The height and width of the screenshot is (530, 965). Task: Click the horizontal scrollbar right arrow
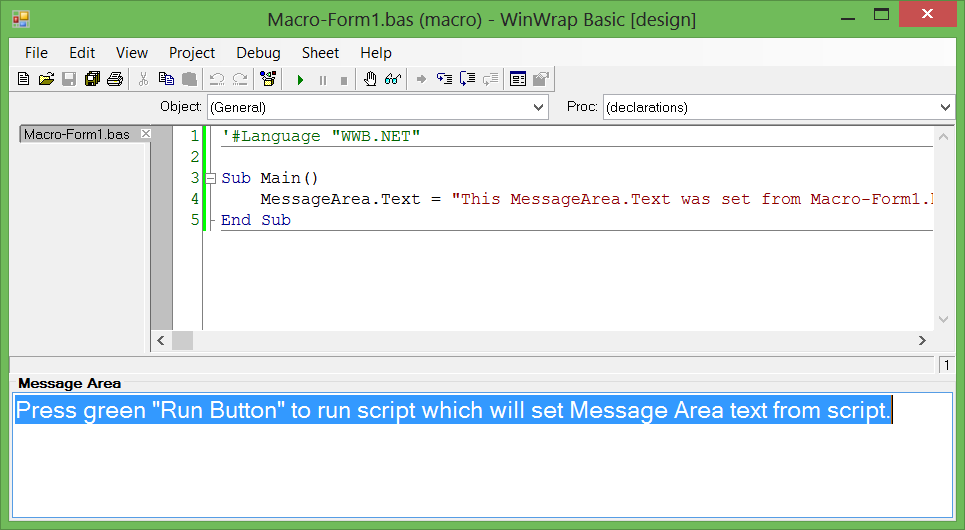922,341
